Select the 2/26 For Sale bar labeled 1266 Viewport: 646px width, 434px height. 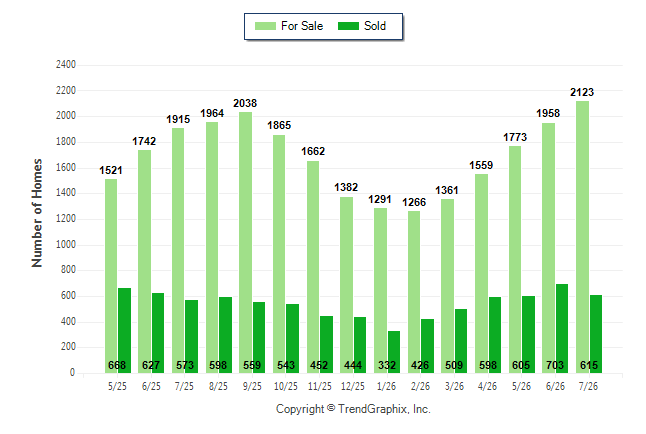pyautogui.click(x=414, y=292)
